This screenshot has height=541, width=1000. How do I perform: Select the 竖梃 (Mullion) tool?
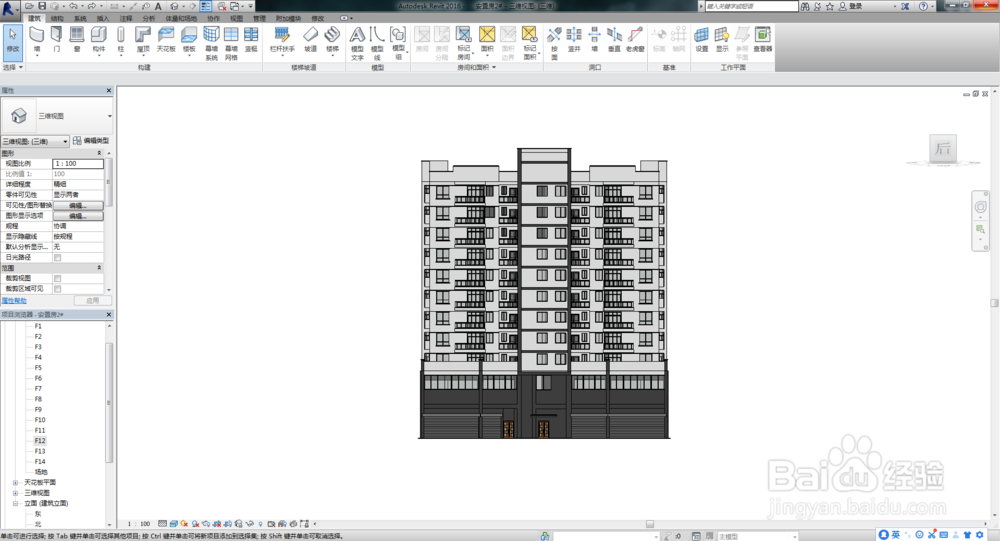pos(251,40)
